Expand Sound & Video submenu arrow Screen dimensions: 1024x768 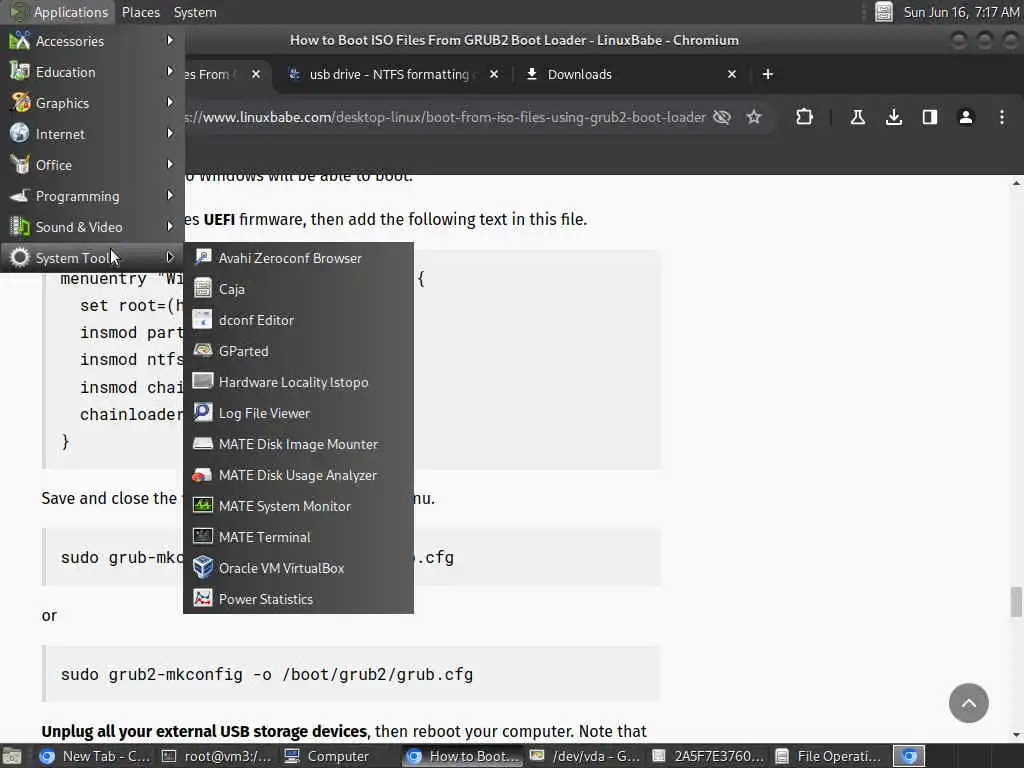pyautogui.click(x=170, y=227)
